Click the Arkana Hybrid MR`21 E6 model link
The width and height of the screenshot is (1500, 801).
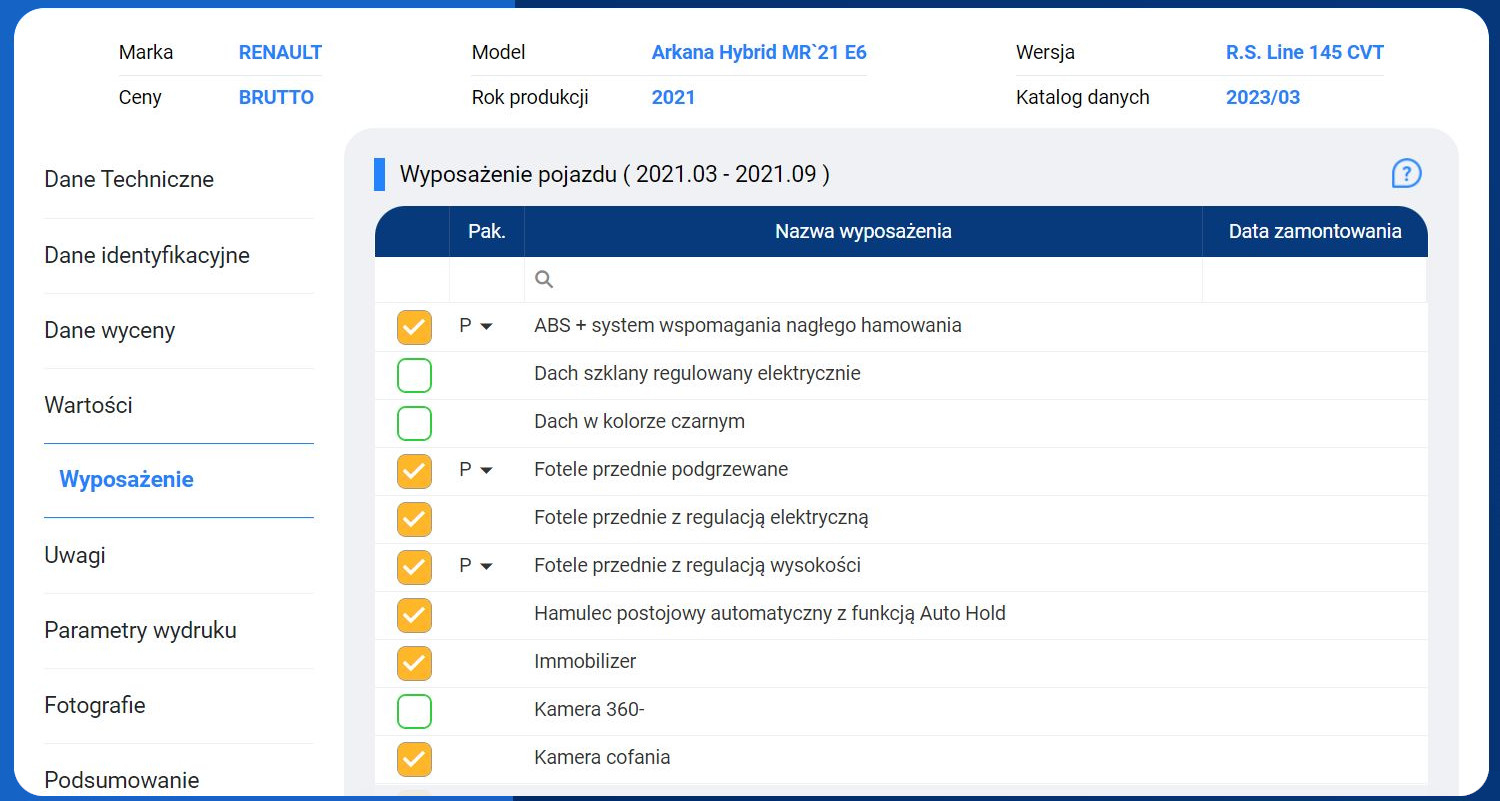click(759, 53)
